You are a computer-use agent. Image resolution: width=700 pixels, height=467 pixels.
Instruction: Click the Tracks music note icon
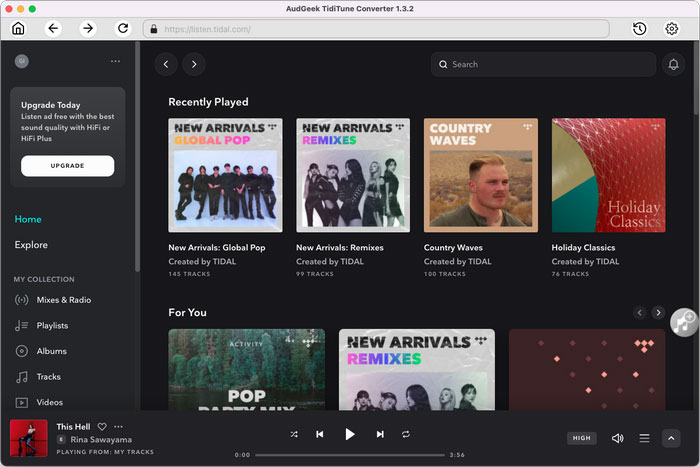21,377
